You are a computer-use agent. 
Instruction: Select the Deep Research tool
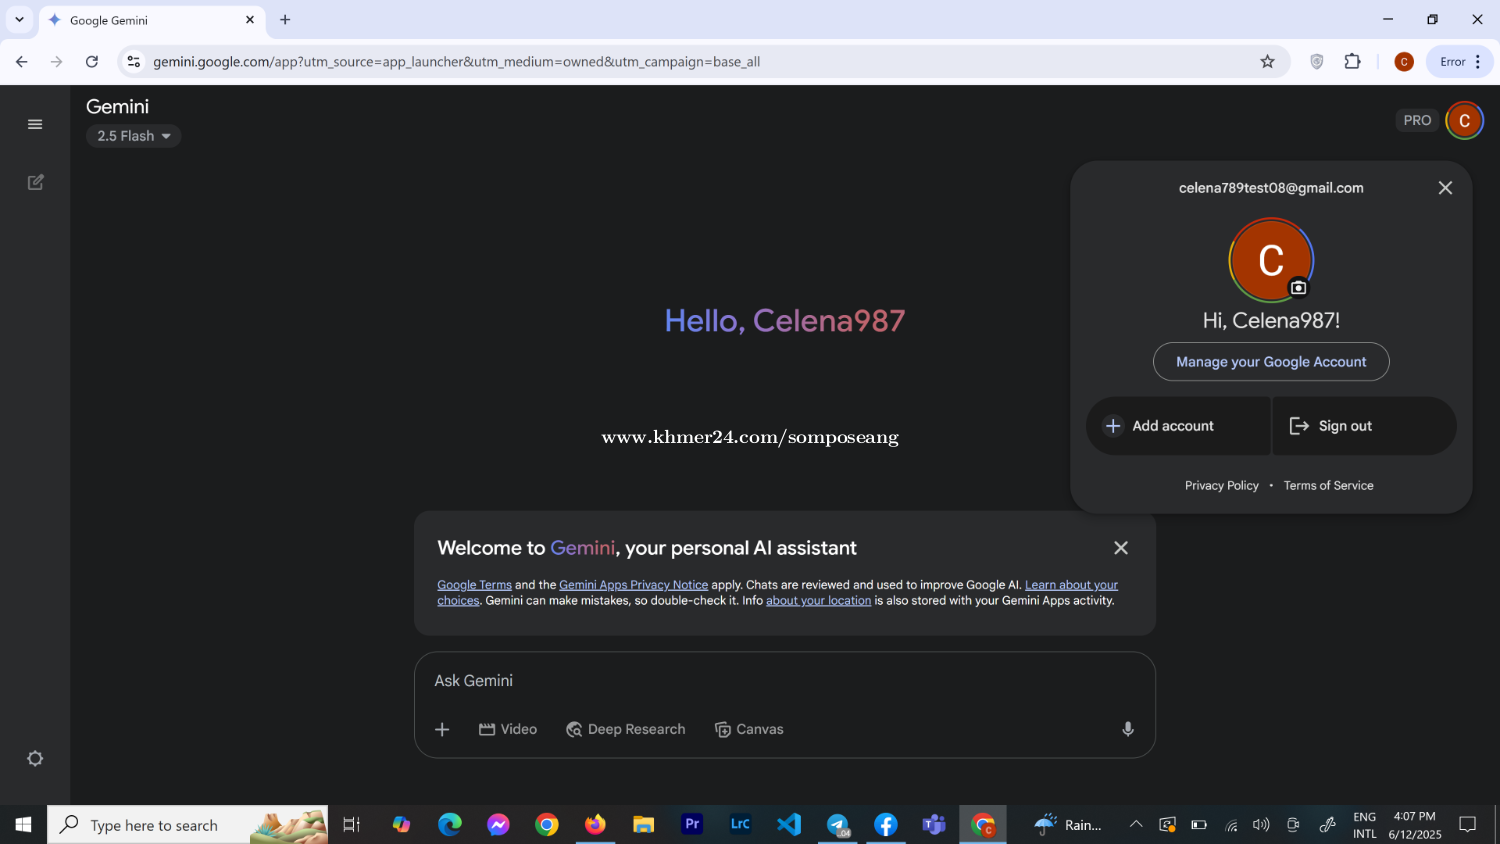point(626,730)
